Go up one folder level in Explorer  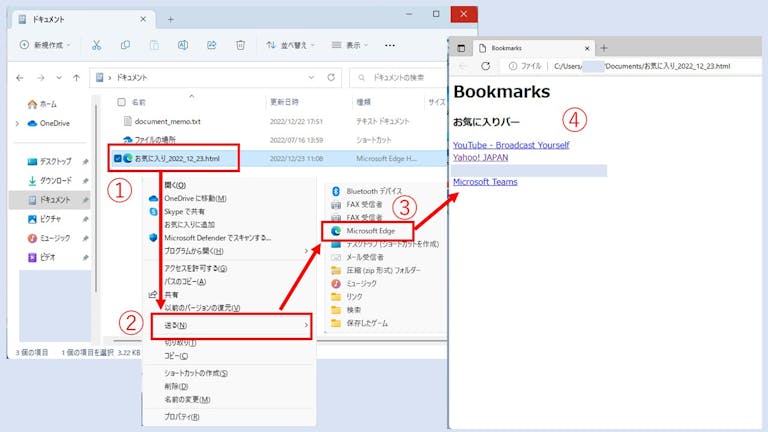coord(76,77)
